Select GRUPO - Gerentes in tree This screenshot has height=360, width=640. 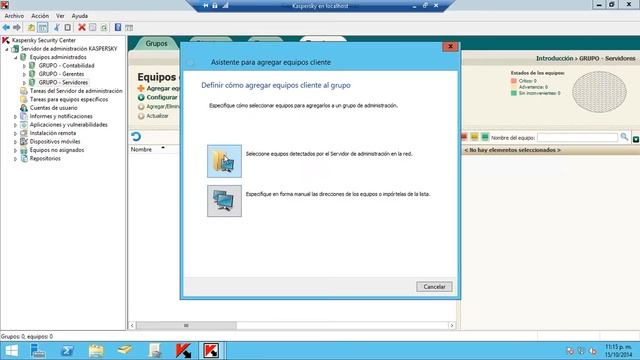coord(61,74)
